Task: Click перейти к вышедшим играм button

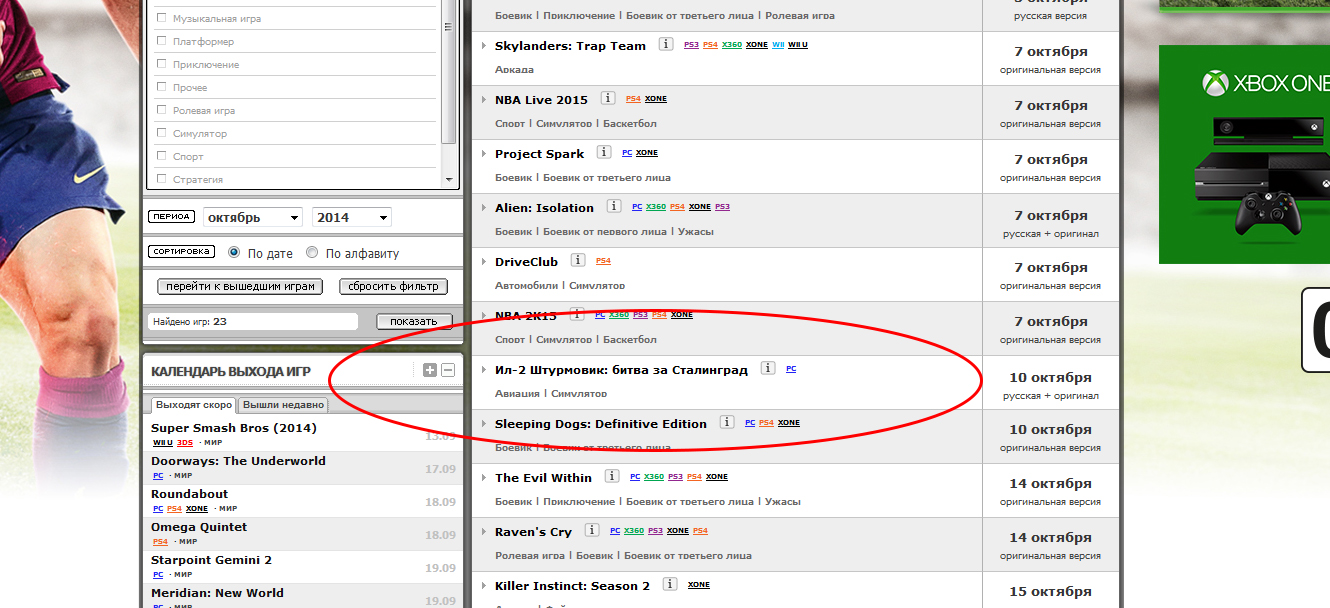Action: click(240, 286)
